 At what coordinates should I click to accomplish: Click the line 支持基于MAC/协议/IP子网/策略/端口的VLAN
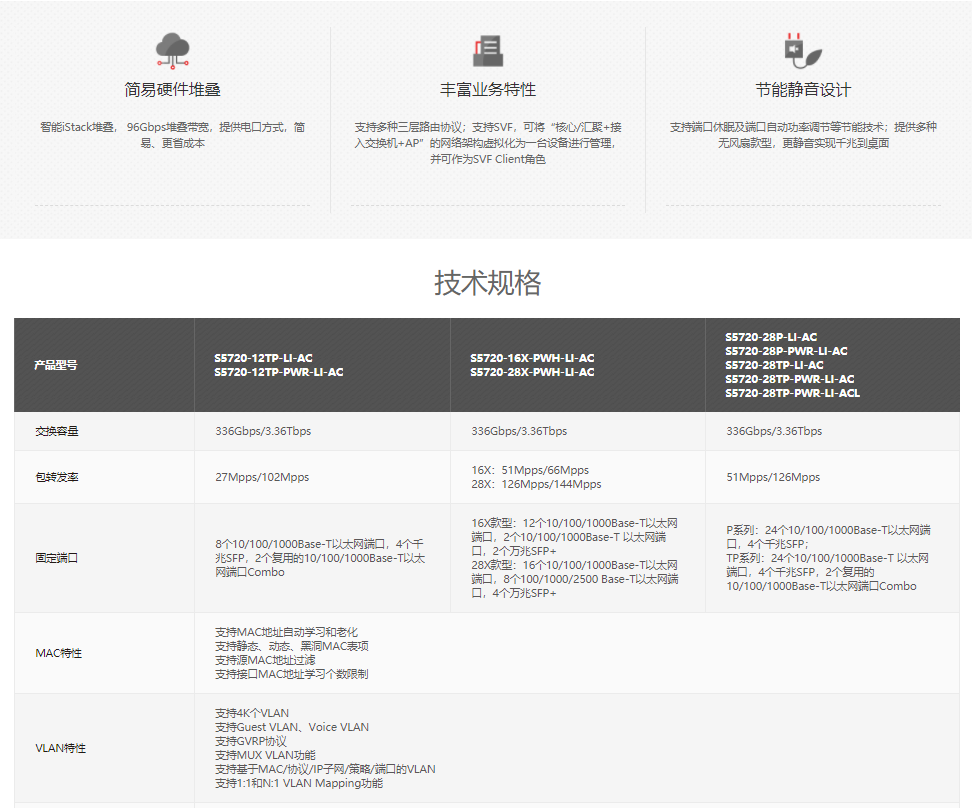tap(325, 770)
